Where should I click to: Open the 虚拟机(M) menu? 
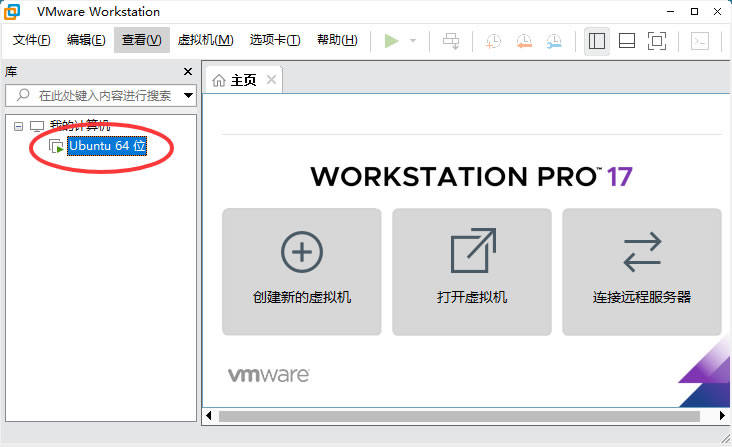(x=205, y=40)
